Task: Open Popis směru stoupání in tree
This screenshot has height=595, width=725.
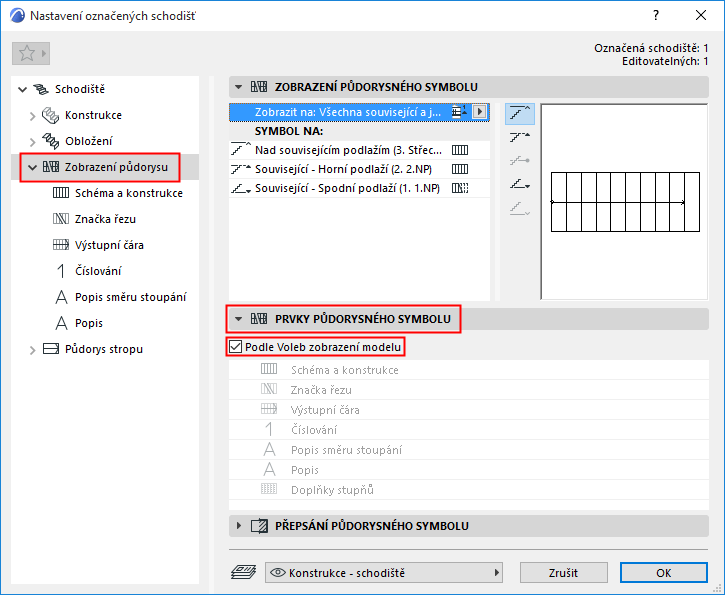Action: pyautogui.click(x=130, y=297)
